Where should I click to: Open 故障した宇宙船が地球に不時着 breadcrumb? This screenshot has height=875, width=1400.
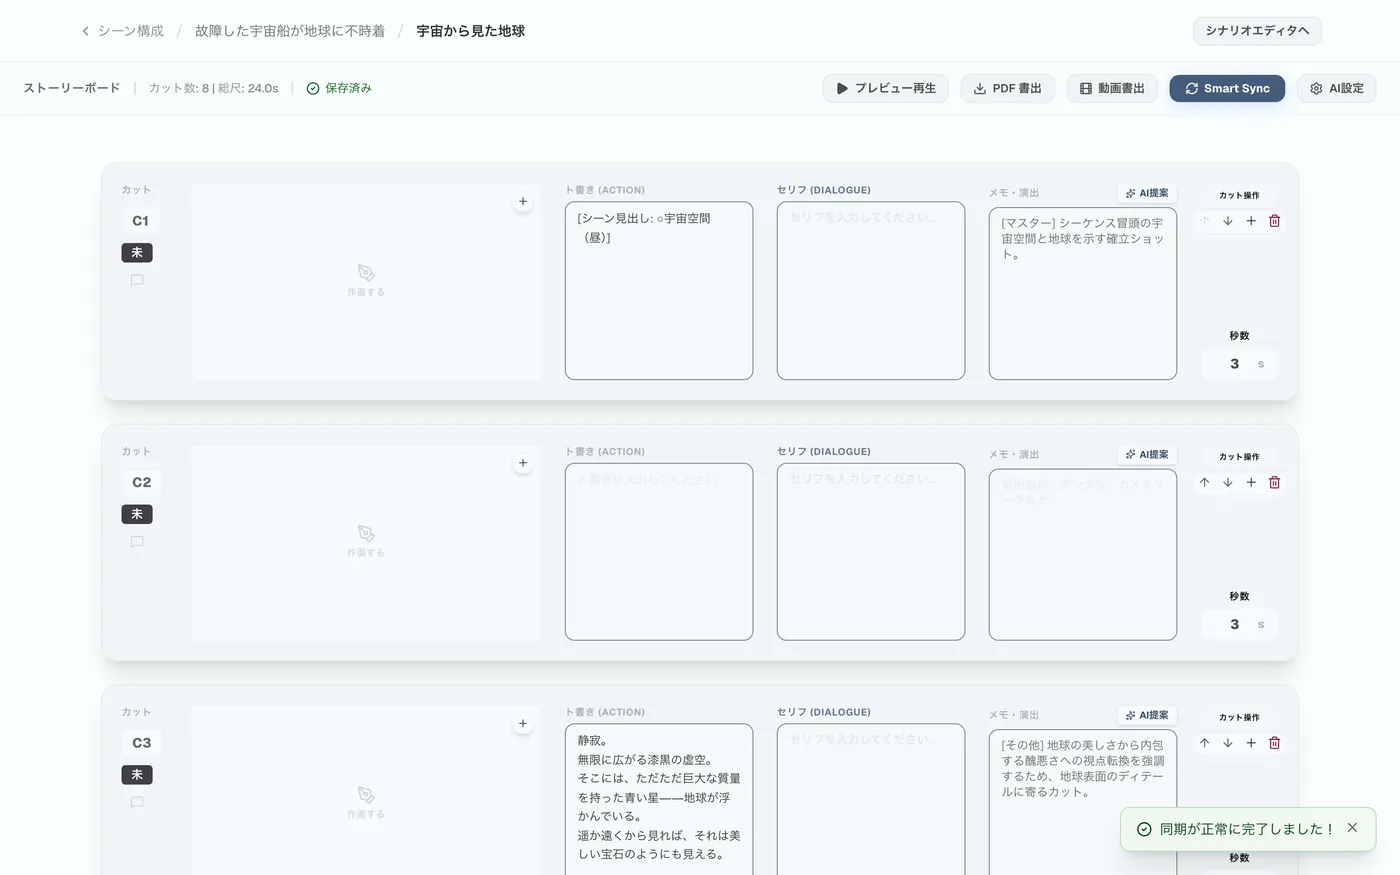pyautogui.click(x=290, y=31)
